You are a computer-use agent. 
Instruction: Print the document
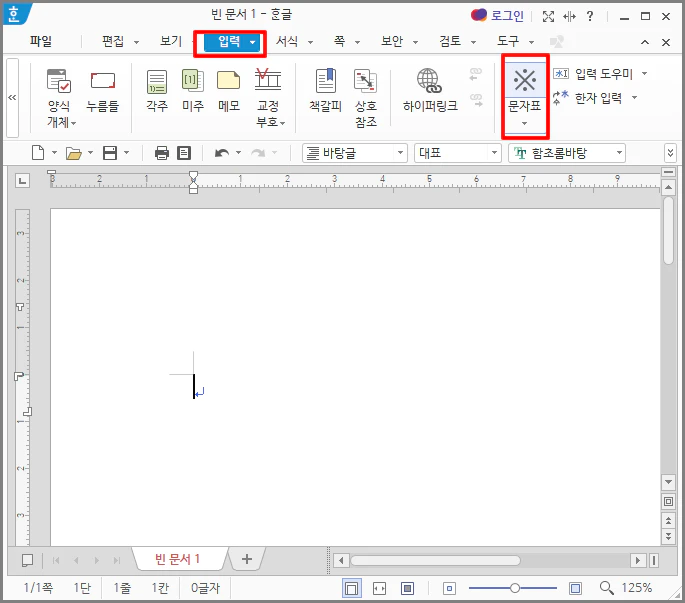(162, 153)
